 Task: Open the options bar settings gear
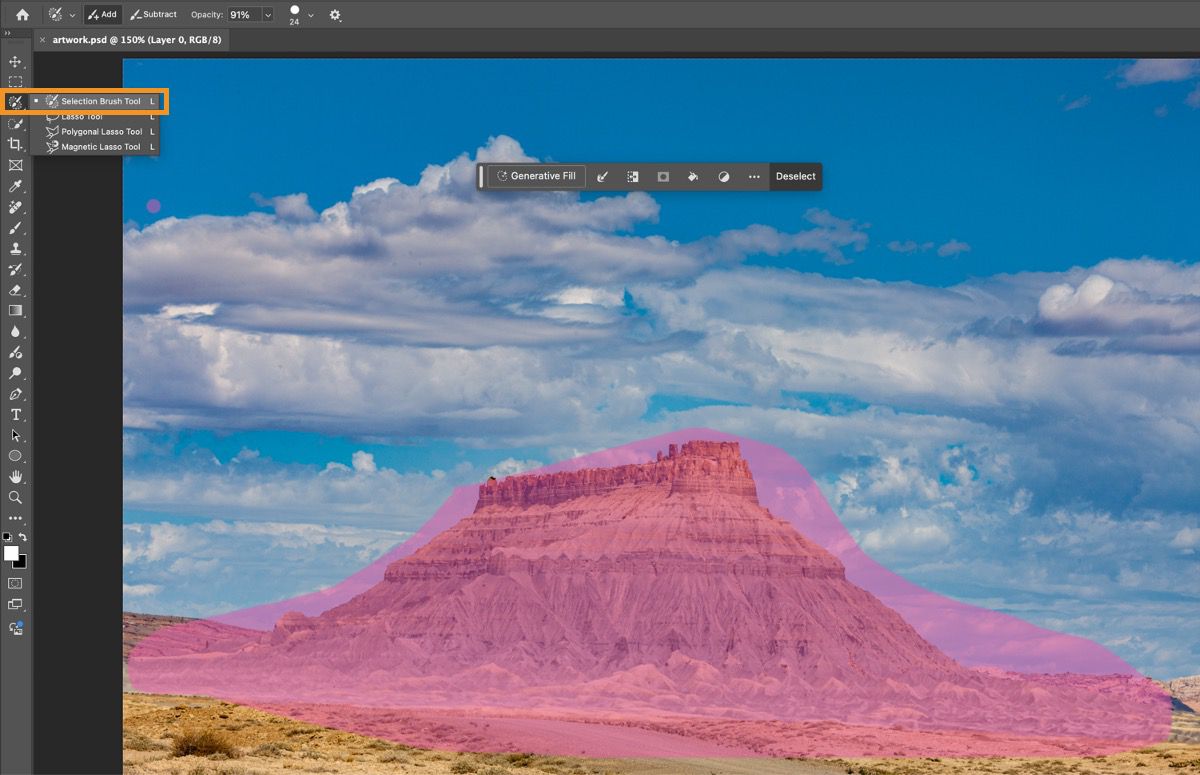[336, 15]
